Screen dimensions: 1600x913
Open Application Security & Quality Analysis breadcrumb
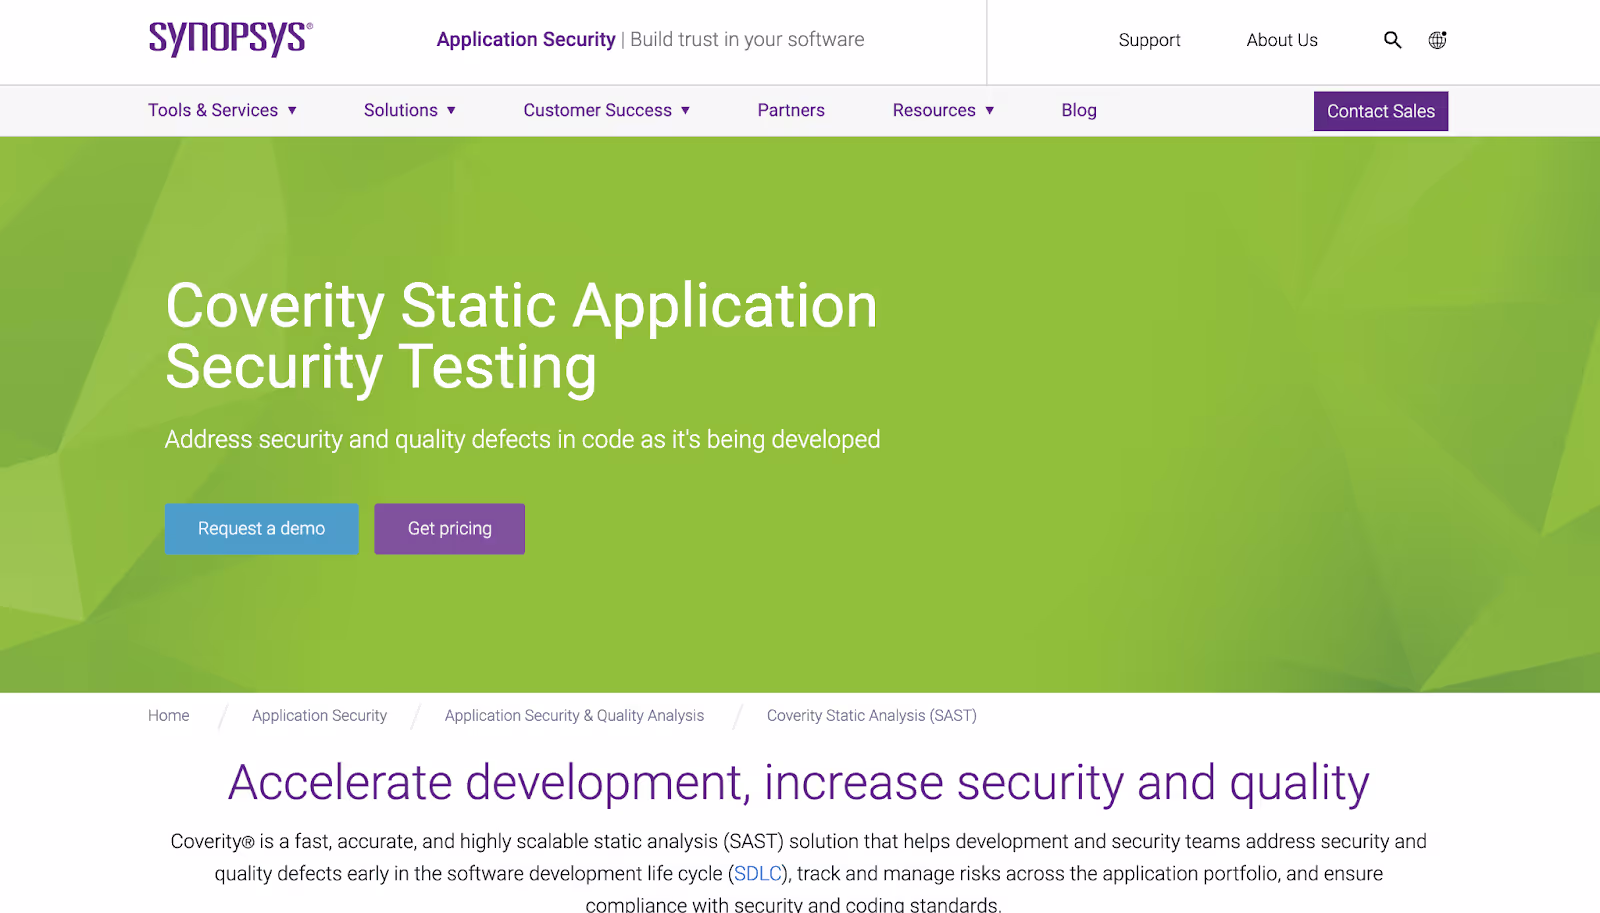574,716
